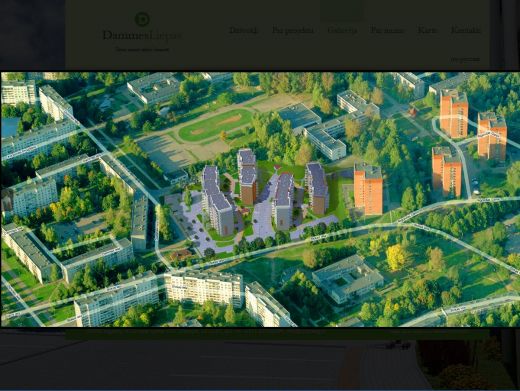Open the Par mums menu item
The height and width of the screenshot is (391, 520).
[x=387, y=30]
